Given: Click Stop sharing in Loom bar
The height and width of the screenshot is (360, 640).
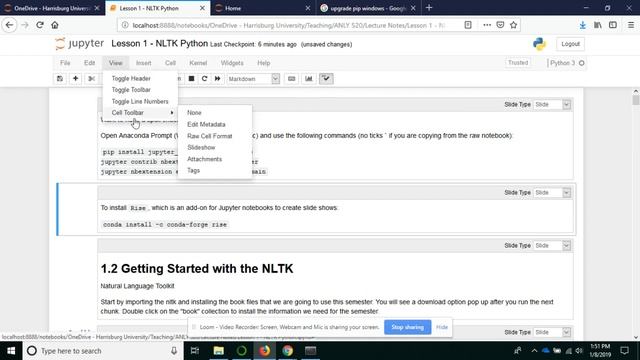Looking at the screenshot, I should (x=407, y=327).
